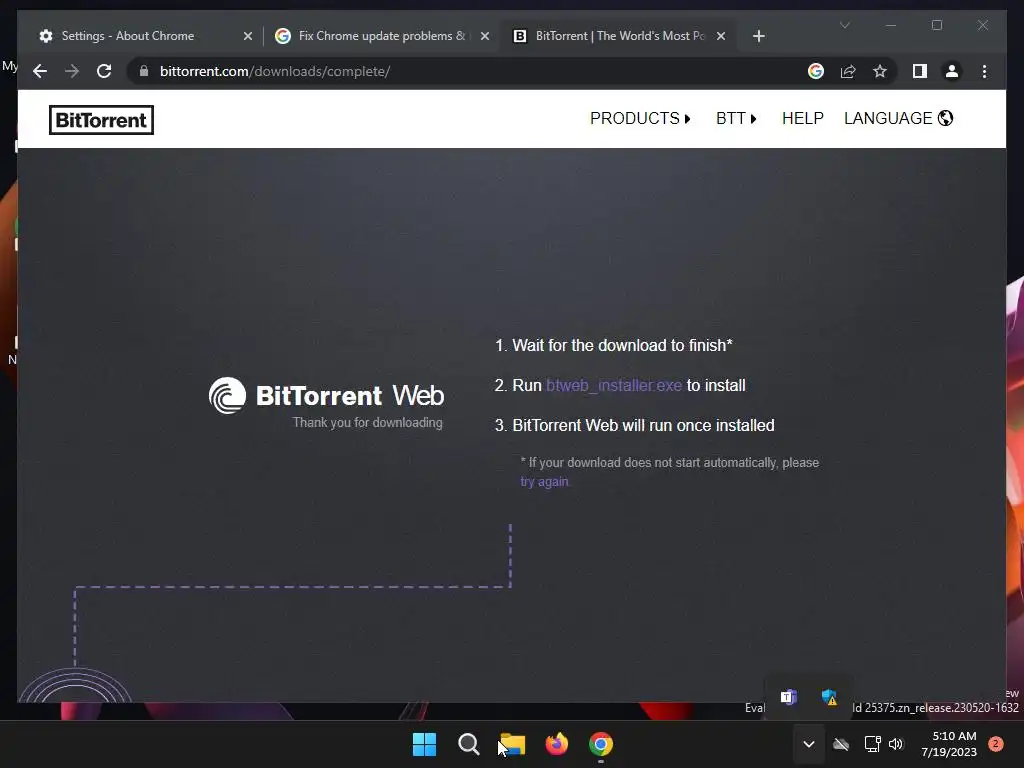1024x768 pixels.
Task: Close the Settings - About Chrome tab
Action: pyautogui.click(x=248, y=36)
